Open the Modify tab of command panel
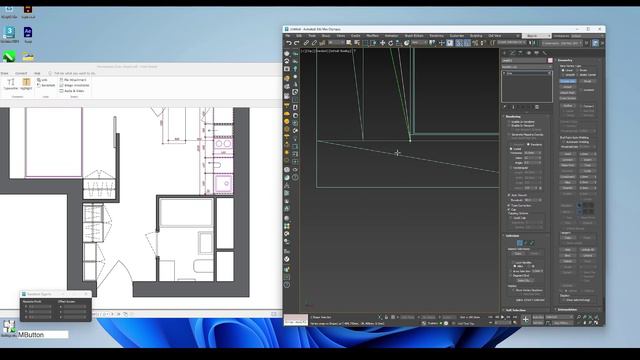 512,53
